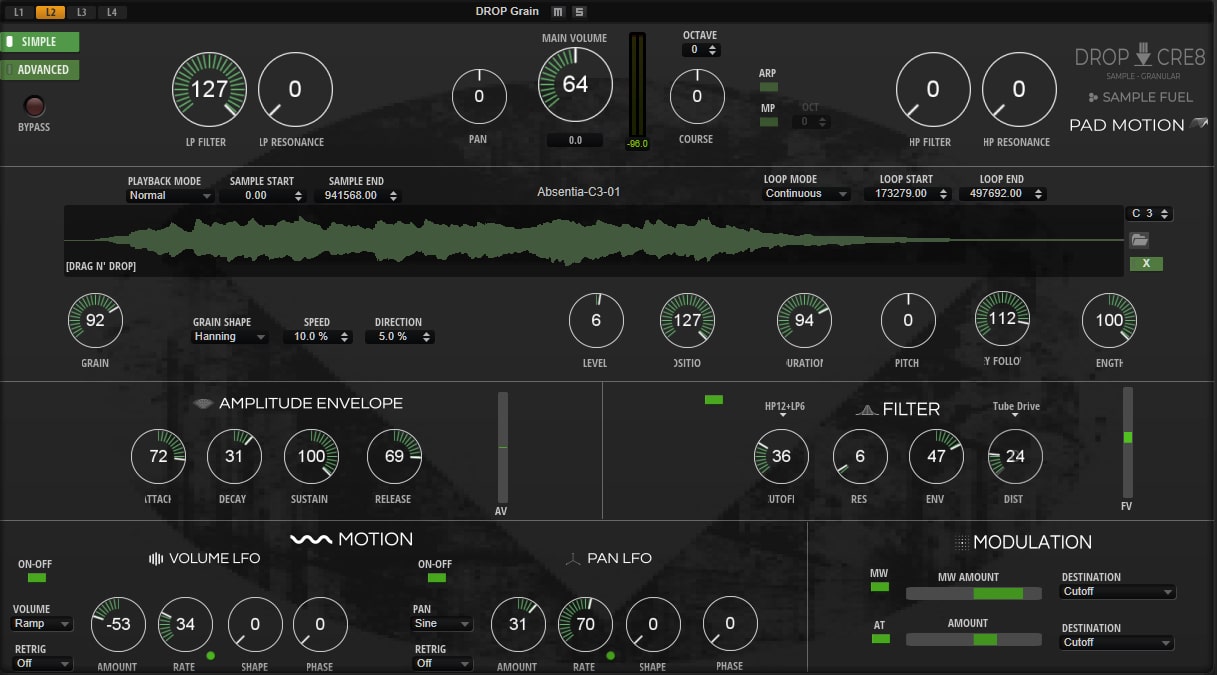Enable the ARP toggle
The image size is (1217, 675).
[768, 89]
